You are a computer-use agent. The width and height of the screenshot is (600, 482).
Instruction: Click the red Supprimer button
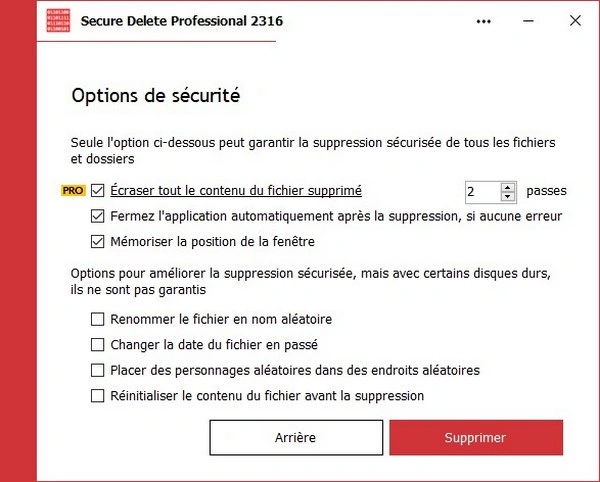coord(475,437)
